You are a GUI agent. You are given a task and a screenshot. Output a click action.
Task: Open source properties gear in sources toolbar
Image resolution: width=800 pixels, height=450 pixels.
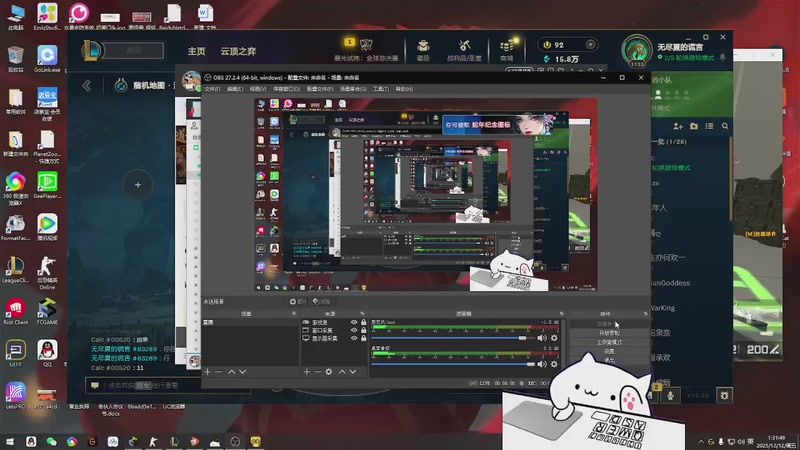329,372
